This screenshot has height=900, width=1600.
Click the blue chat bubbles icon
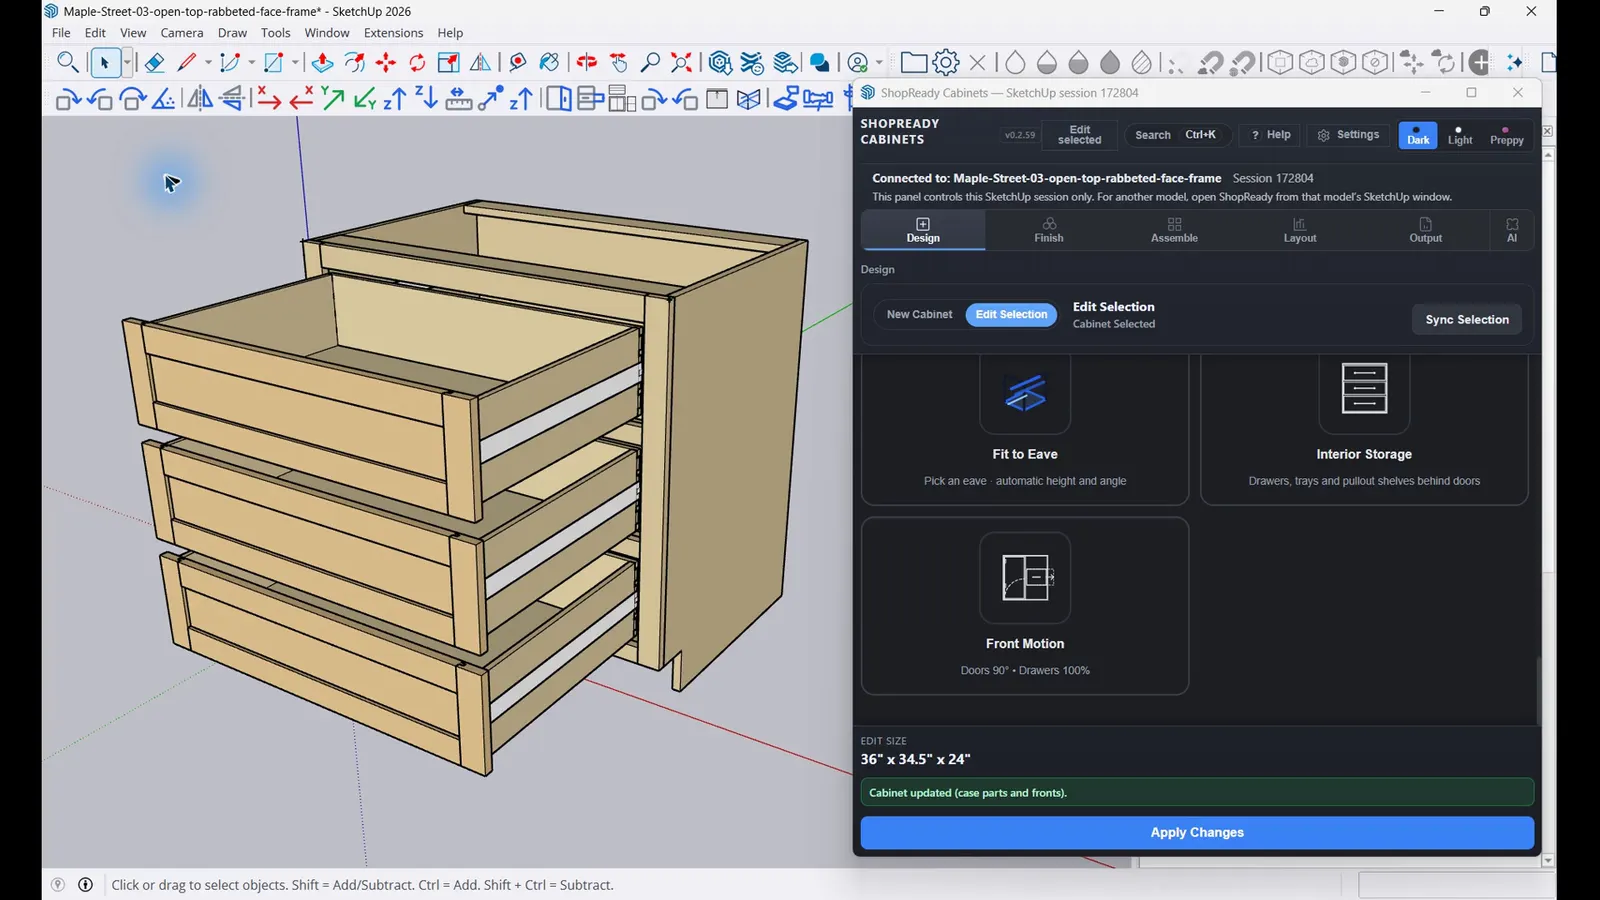[820, 63]
